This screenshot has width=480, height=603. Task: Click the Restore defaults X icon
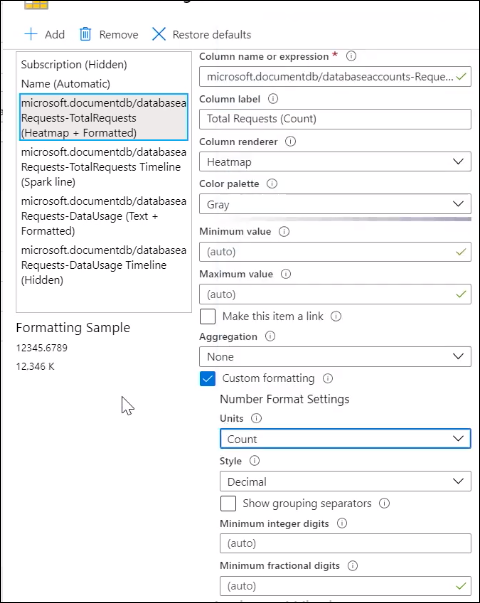click(158, 34)
